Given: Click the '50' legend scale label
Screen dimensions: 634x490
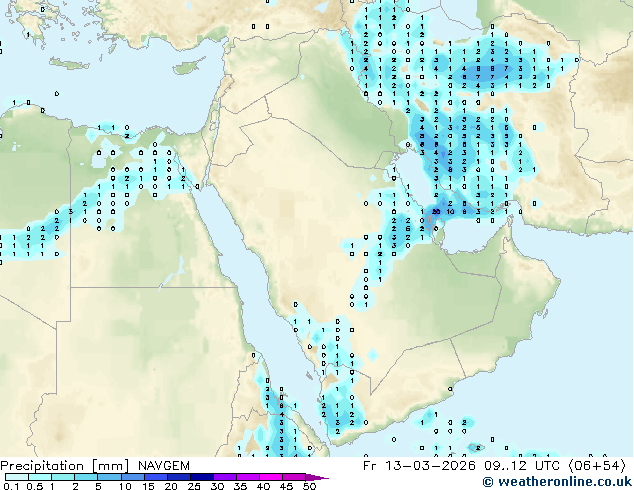Looking at the screenshot, I should 310,486.
